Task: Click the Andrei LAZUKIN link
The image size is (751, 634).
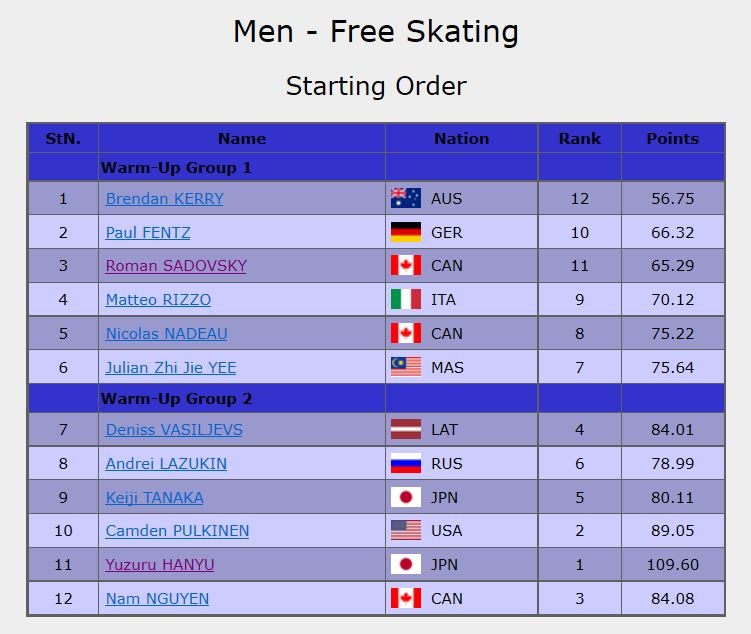Action: [166, 464]
